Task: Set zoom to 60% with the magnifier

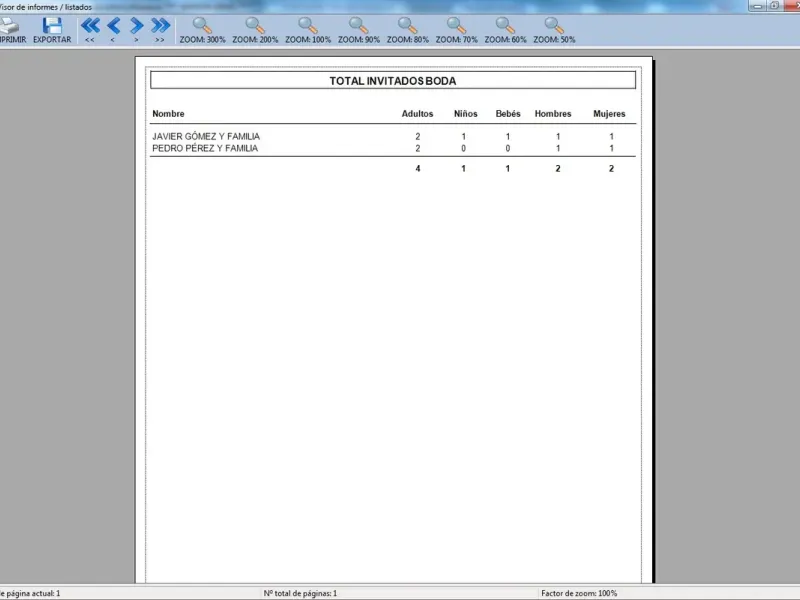Action: tap(505, 26)
